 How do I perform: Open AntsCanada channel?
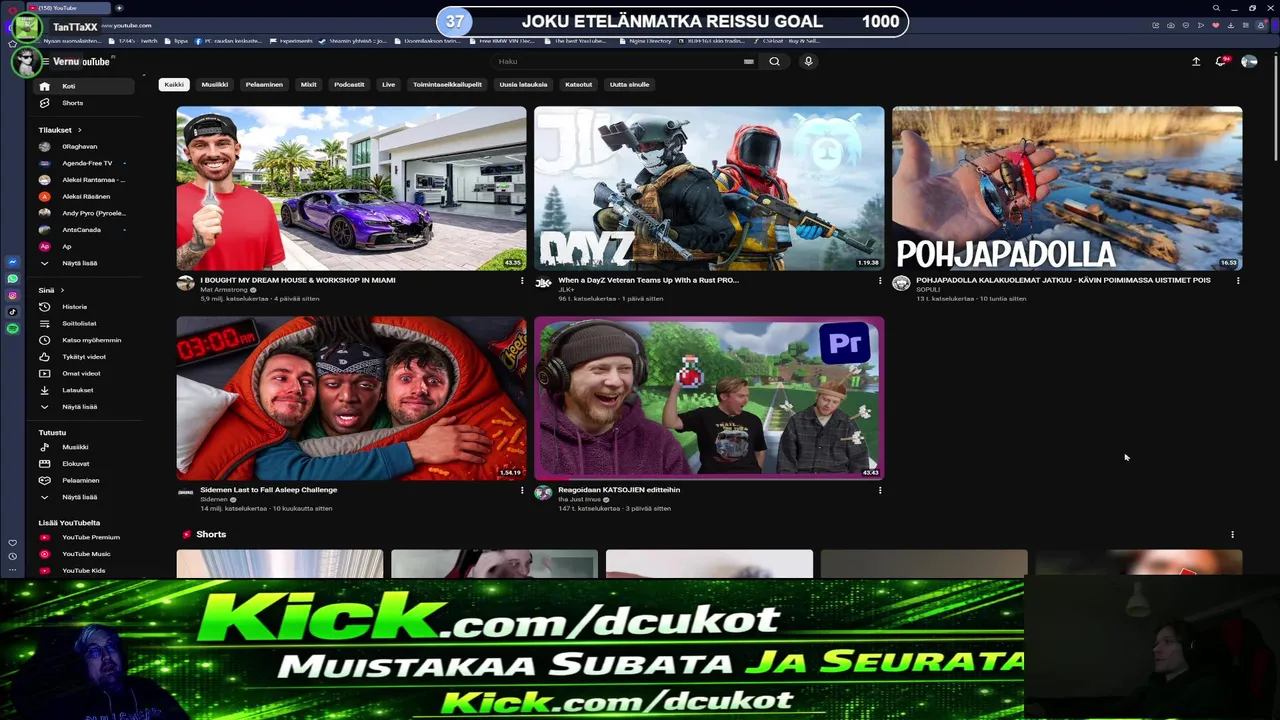[x=85, y=230]
